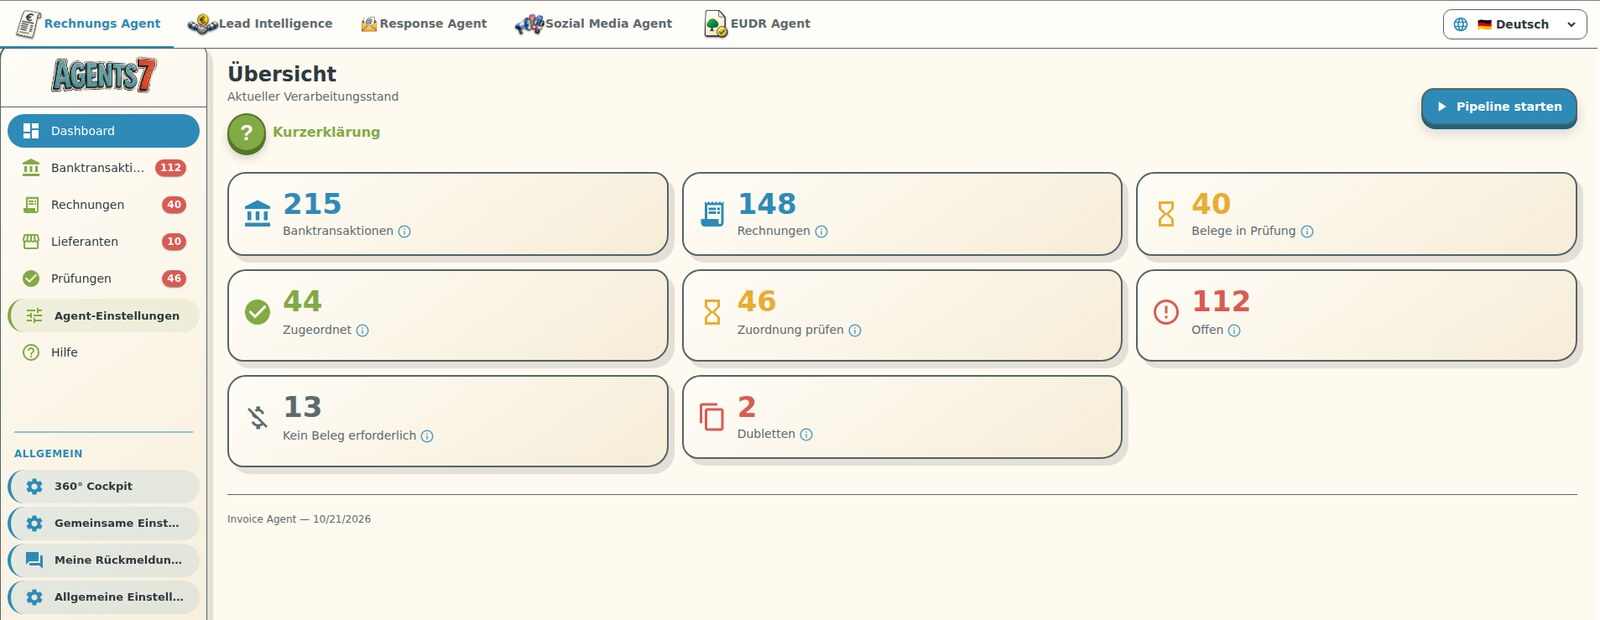The width and height of the screenshot is (1600, 620).
Task: Click info icon next to Zuordnung prüfen
Action: [x=855, y=331]
